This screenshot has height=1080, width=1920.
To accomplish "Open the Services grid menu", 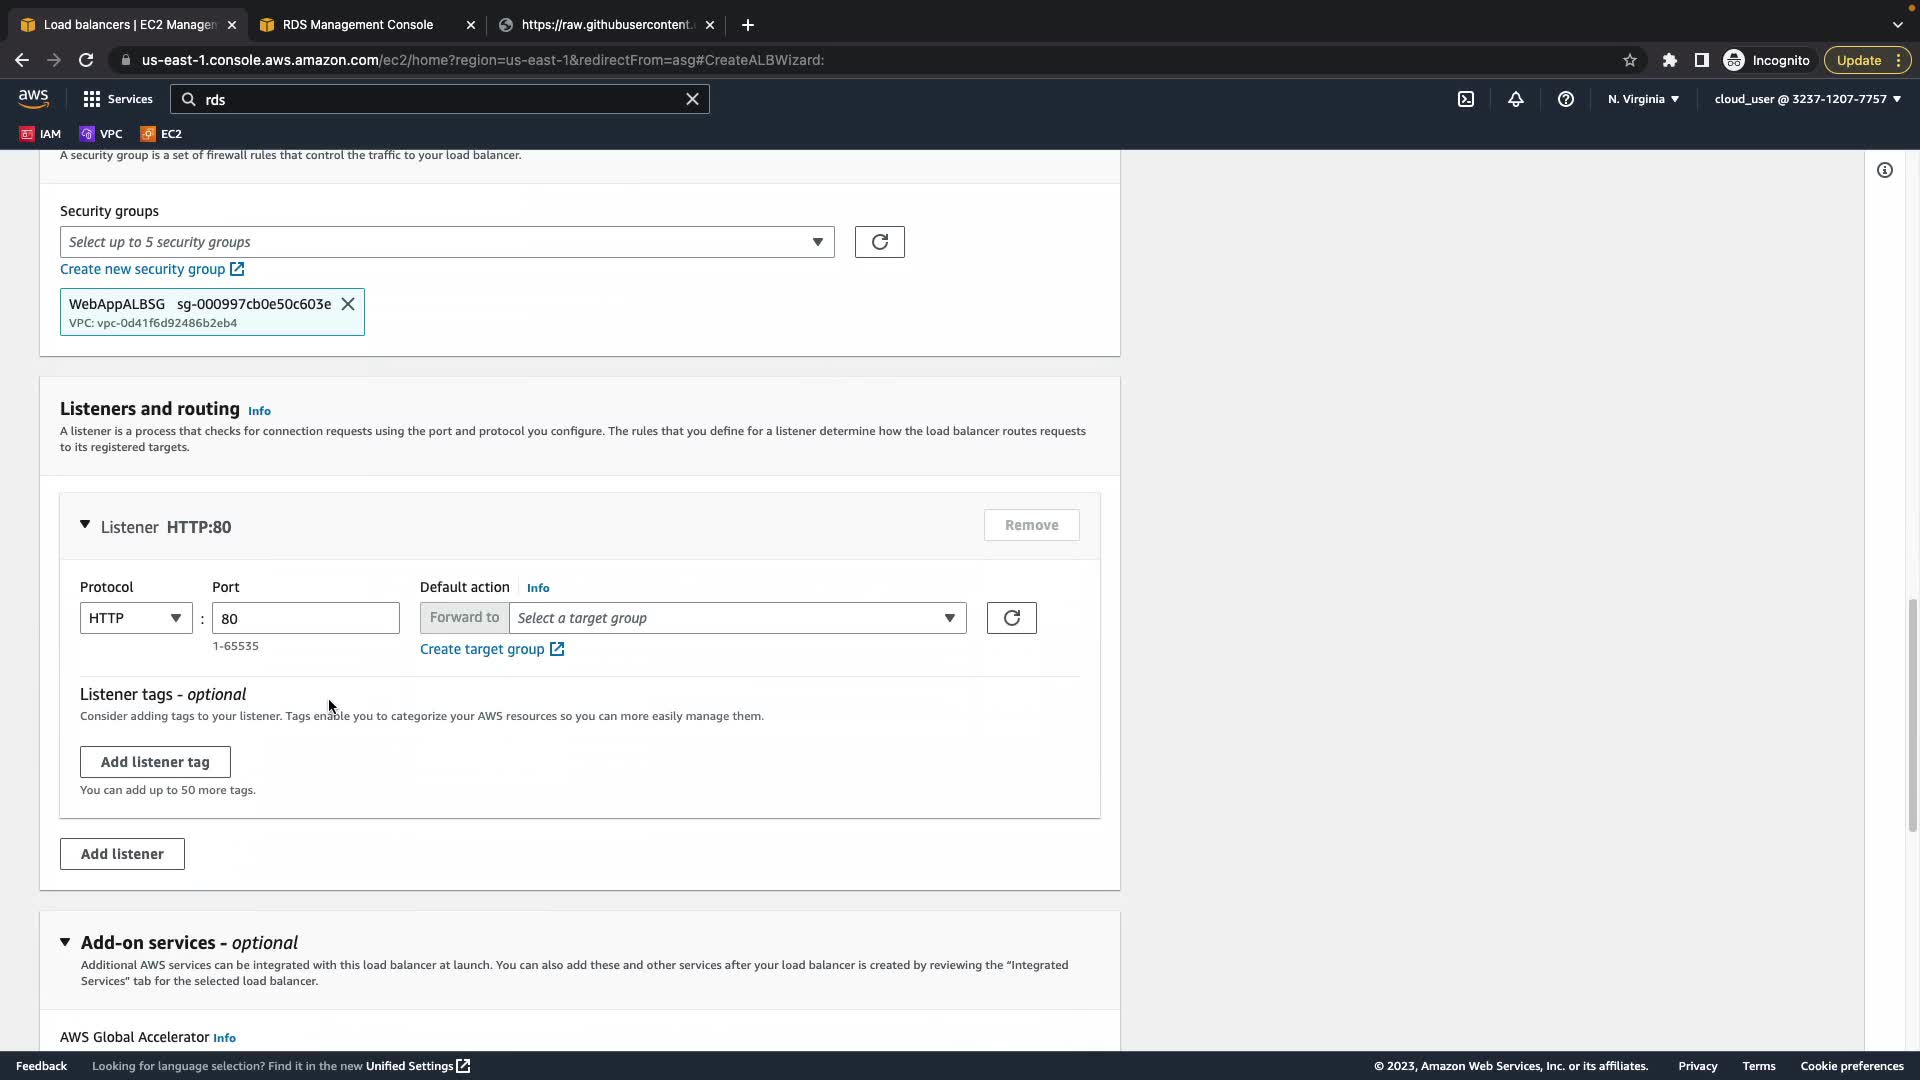I will click(x=117, y=99).
